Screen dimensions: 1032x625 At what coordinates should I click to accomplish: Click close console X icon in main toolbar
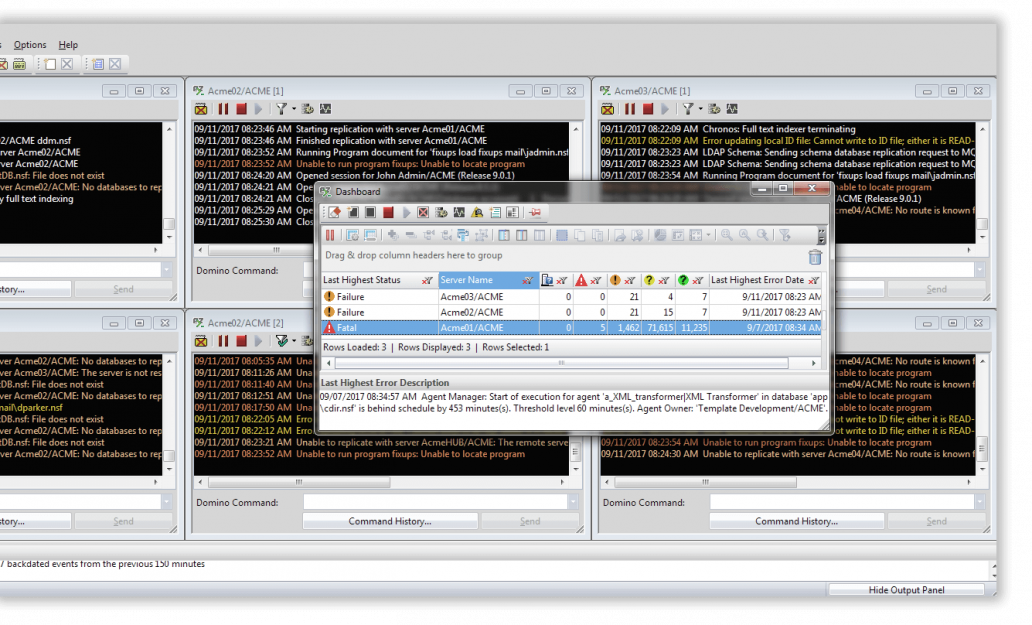(67, 64)
